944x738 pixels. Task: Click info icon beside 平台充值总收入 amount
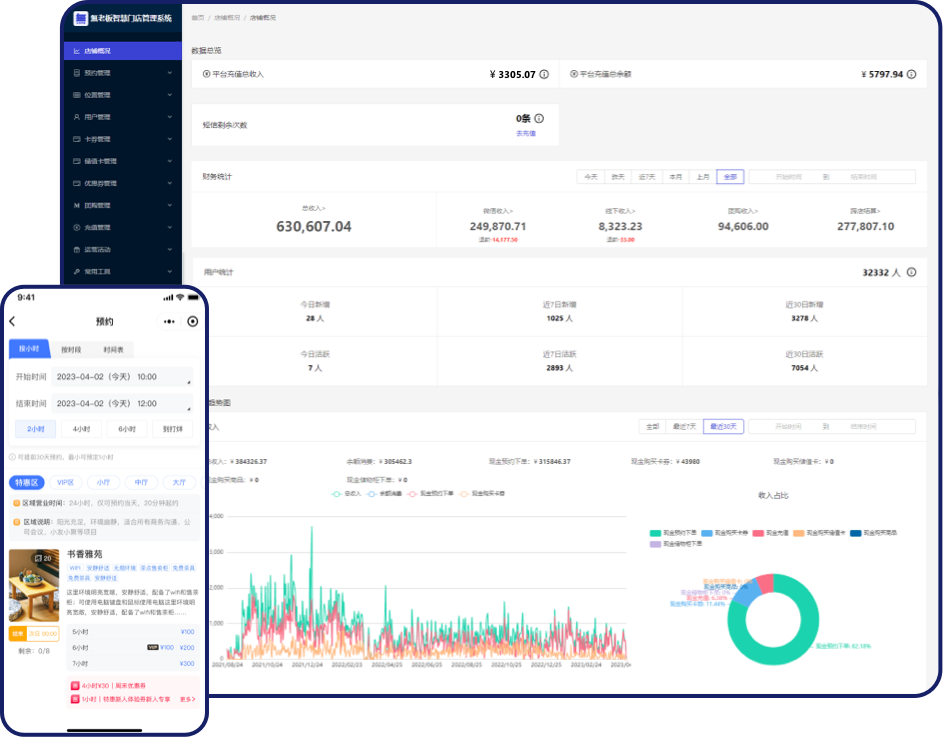click(x=544, y=74)
